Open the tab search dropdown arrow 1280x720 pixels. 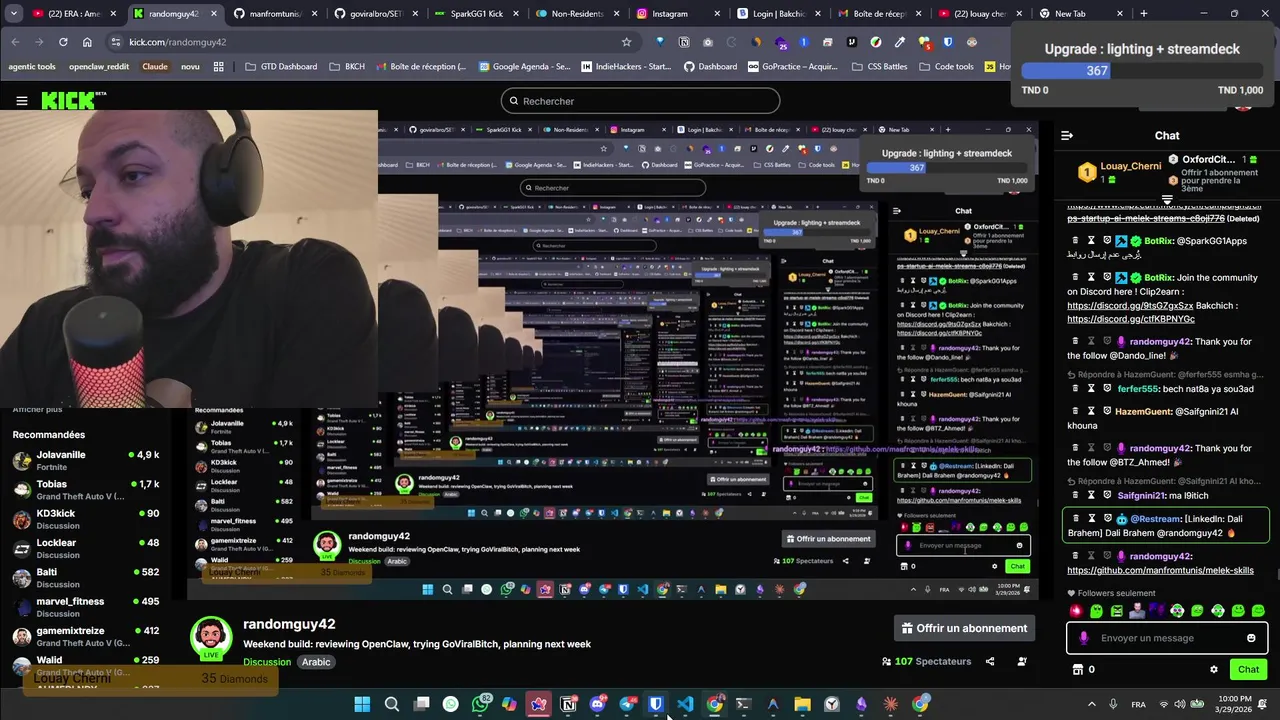point(14,14)
